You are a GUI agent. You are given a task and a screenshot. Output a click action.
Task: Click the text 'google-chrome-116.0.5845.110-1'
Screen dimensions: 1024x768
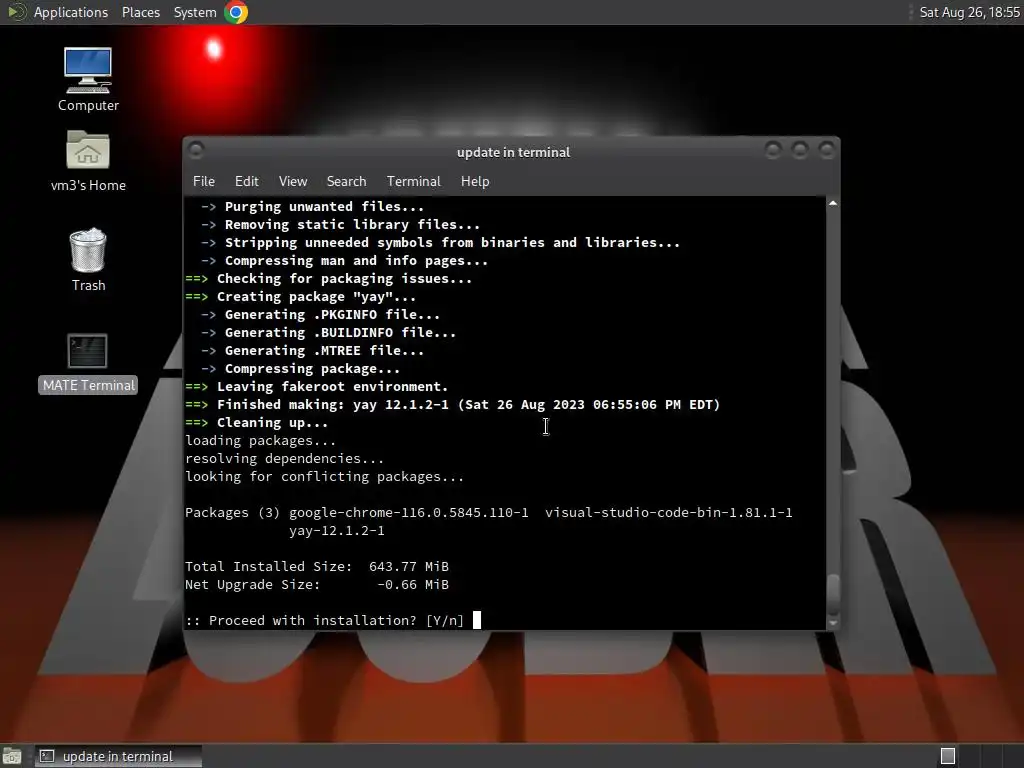409,513
